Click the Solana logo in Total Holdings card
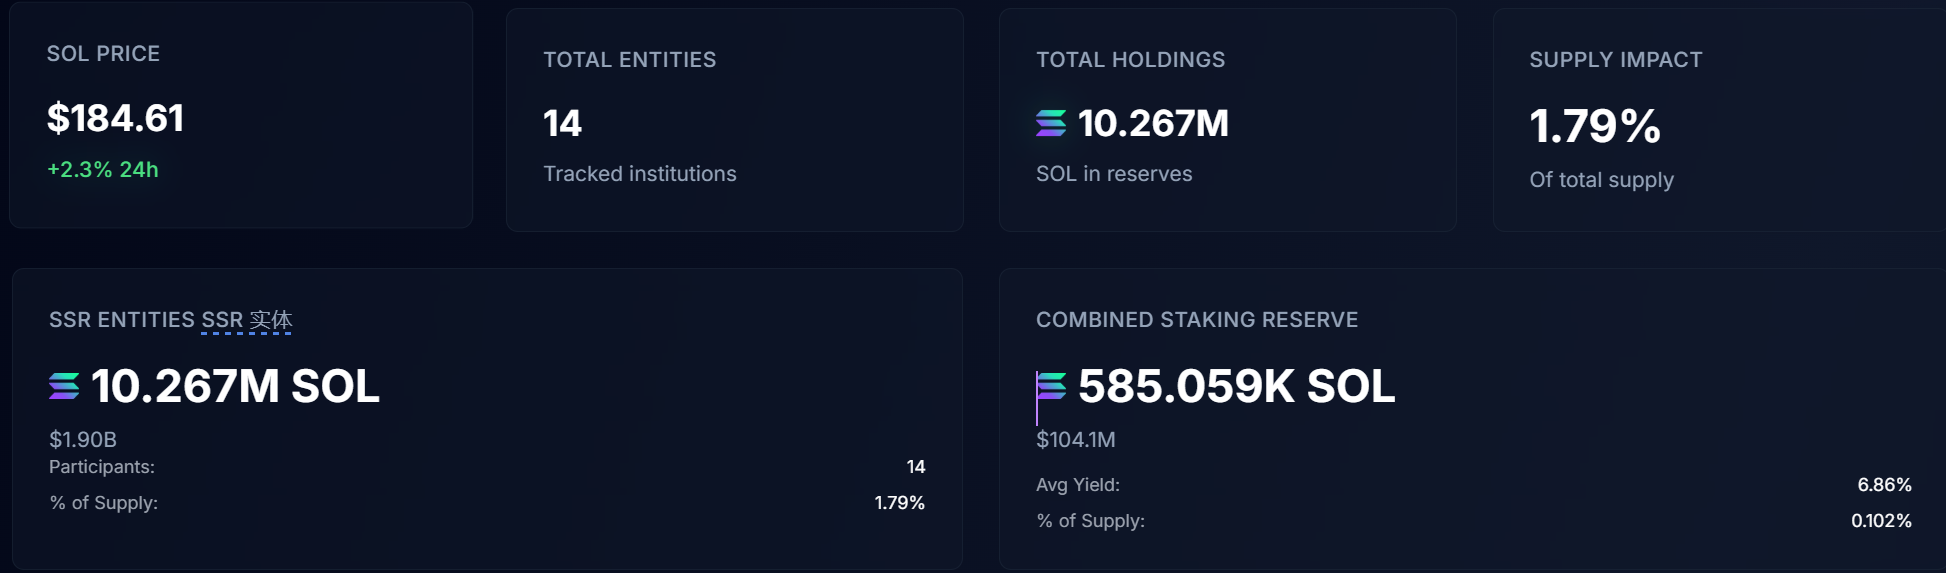This screenshot has width=1946, height=573. (x=1051, y=123)
